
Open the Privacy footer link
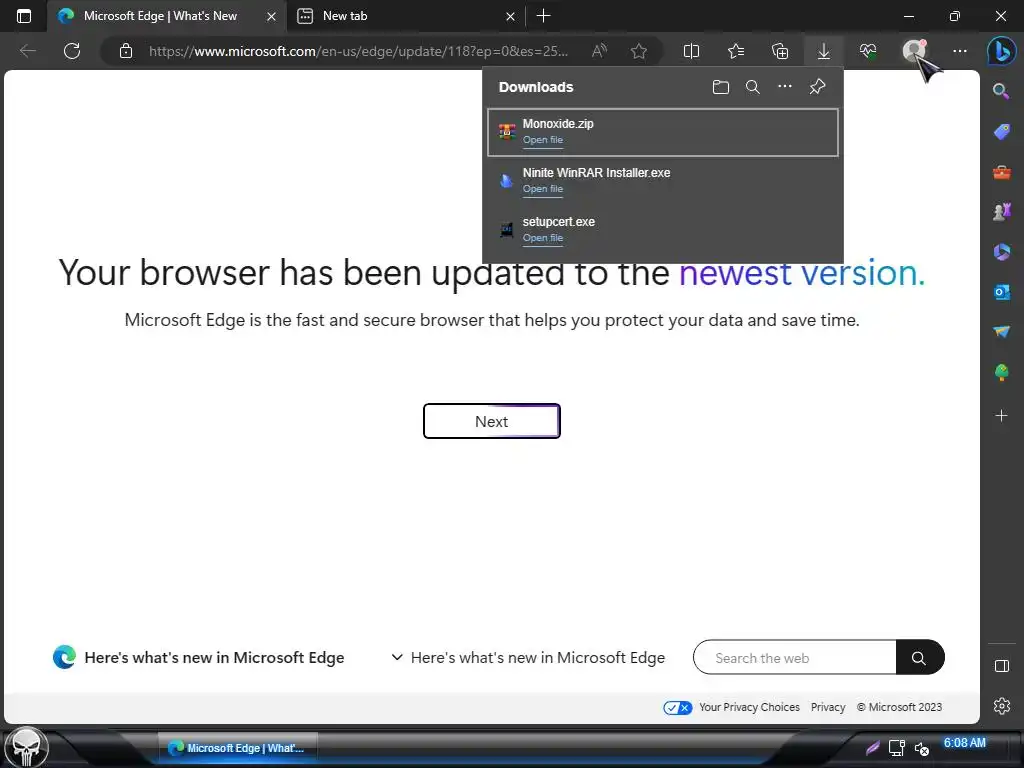pos(827,707)
